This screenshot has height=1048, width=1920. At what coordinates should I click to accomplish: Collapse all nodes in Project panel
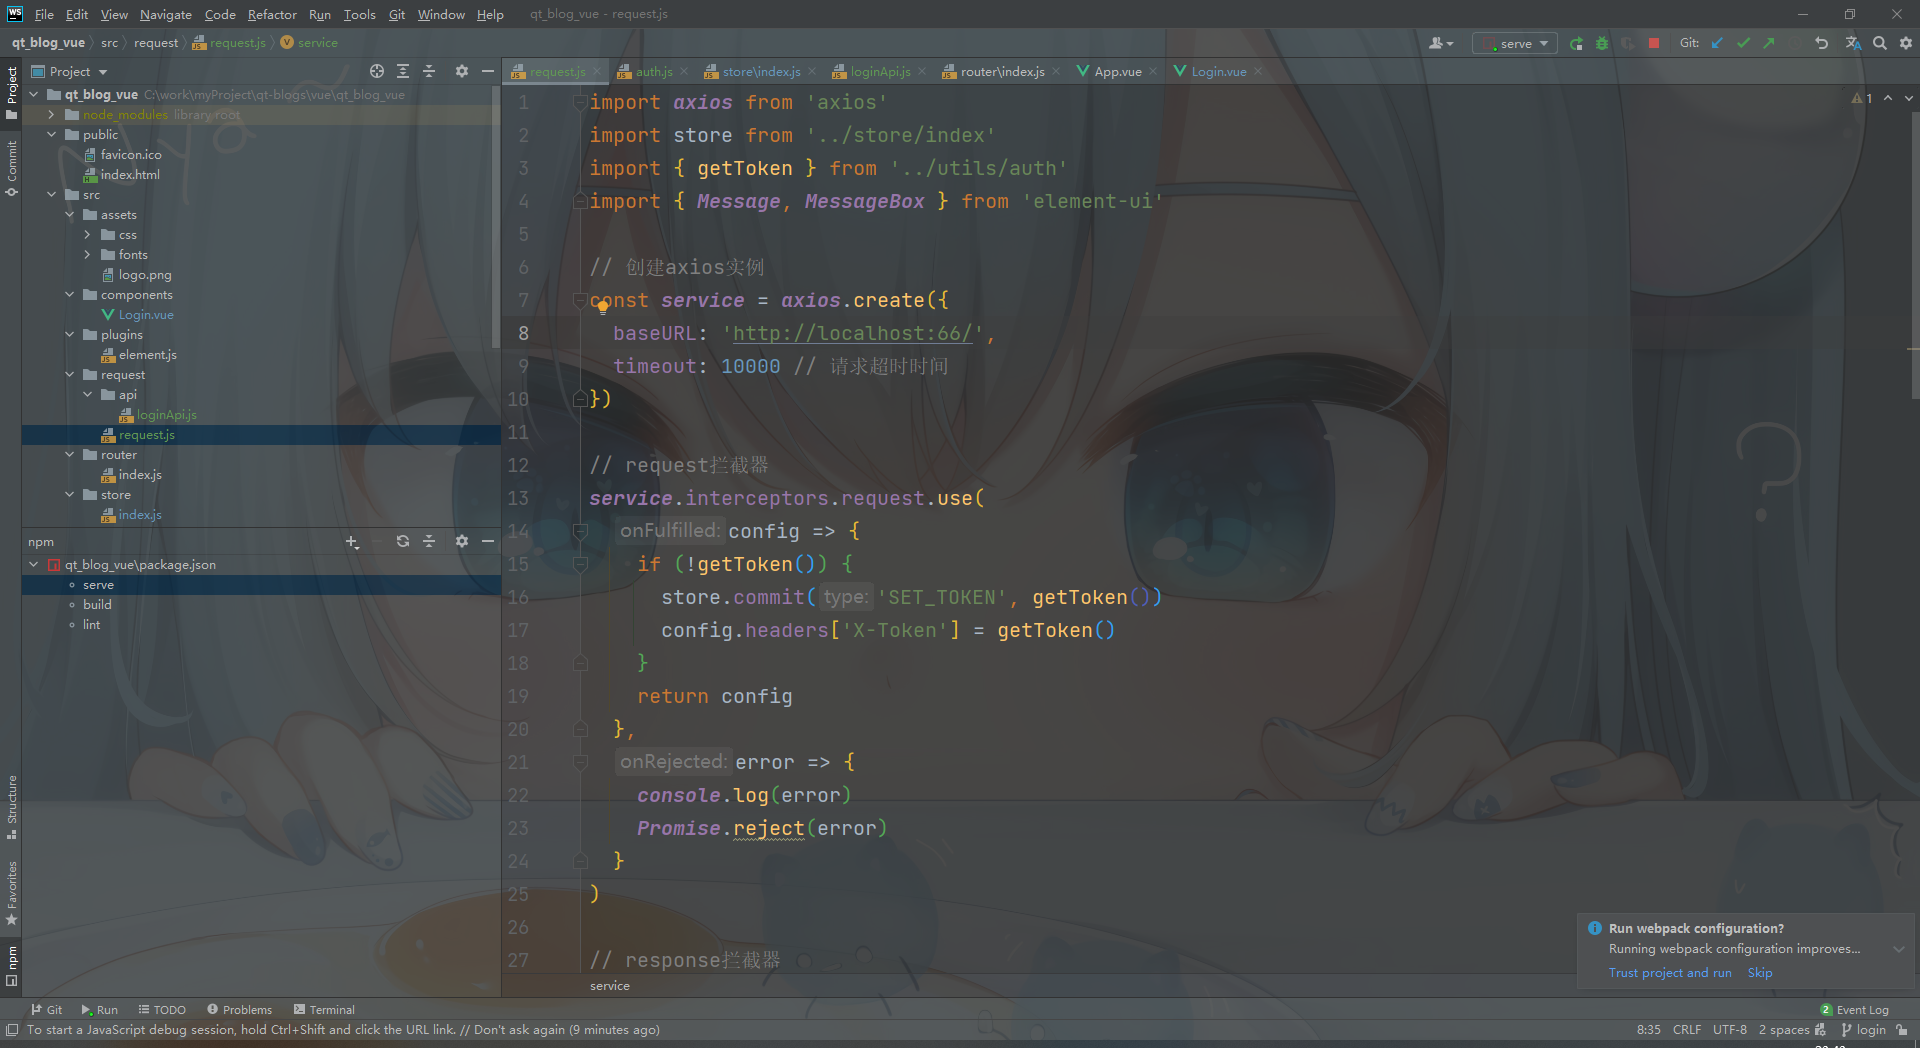click(429, 71)
